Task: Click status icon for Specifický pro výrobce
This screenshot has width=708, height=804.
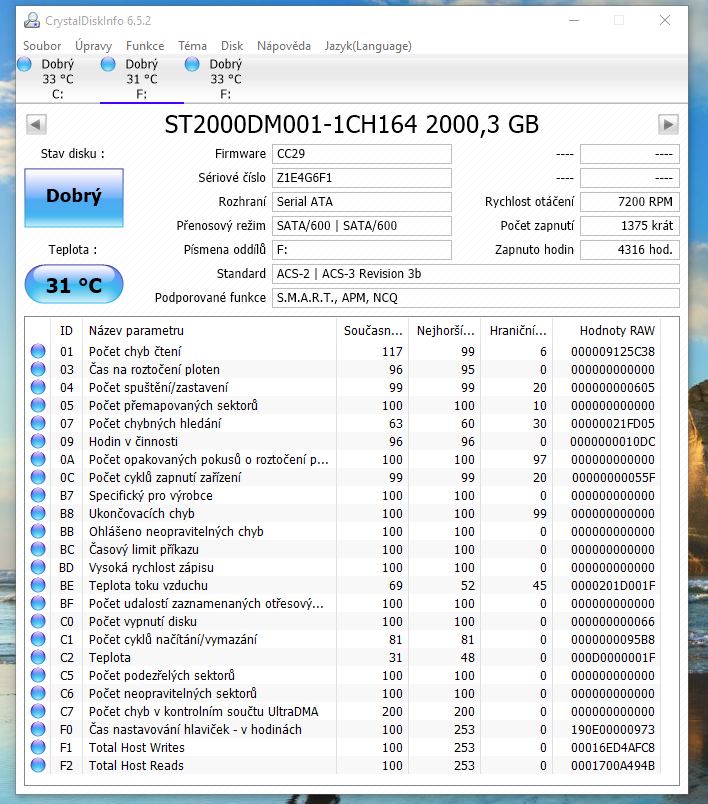Action: click(x=38, y=495)
